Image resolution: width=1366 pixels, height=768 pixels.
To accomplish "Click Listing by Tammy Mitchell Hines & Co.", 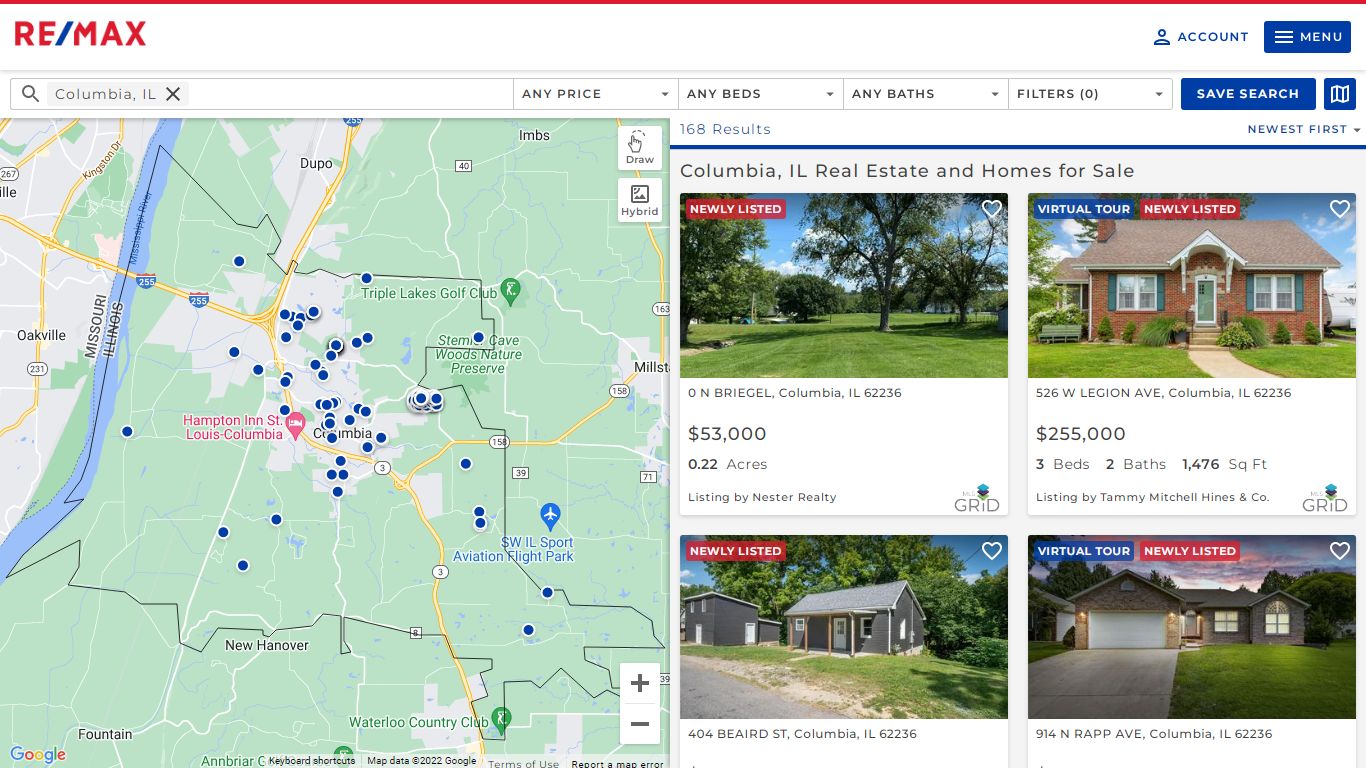I will coord(1152,497).
